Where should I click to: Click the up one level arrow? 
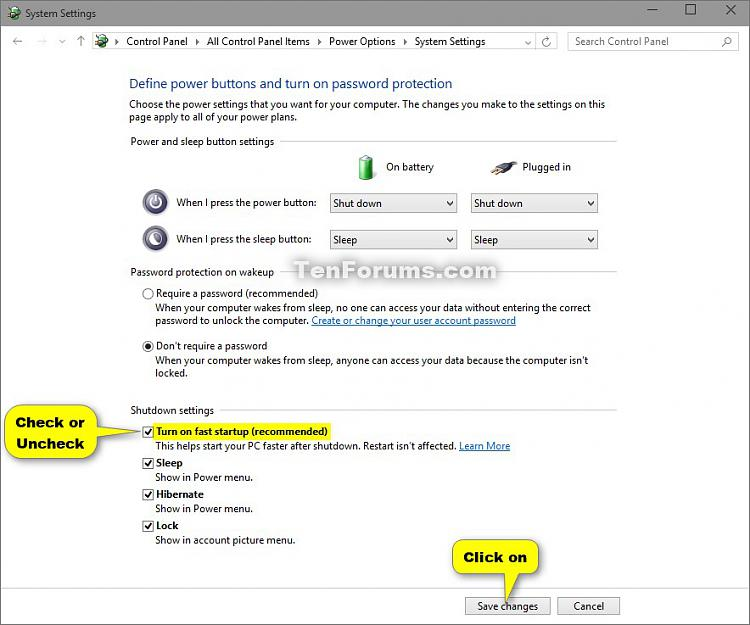click(81, 42)
